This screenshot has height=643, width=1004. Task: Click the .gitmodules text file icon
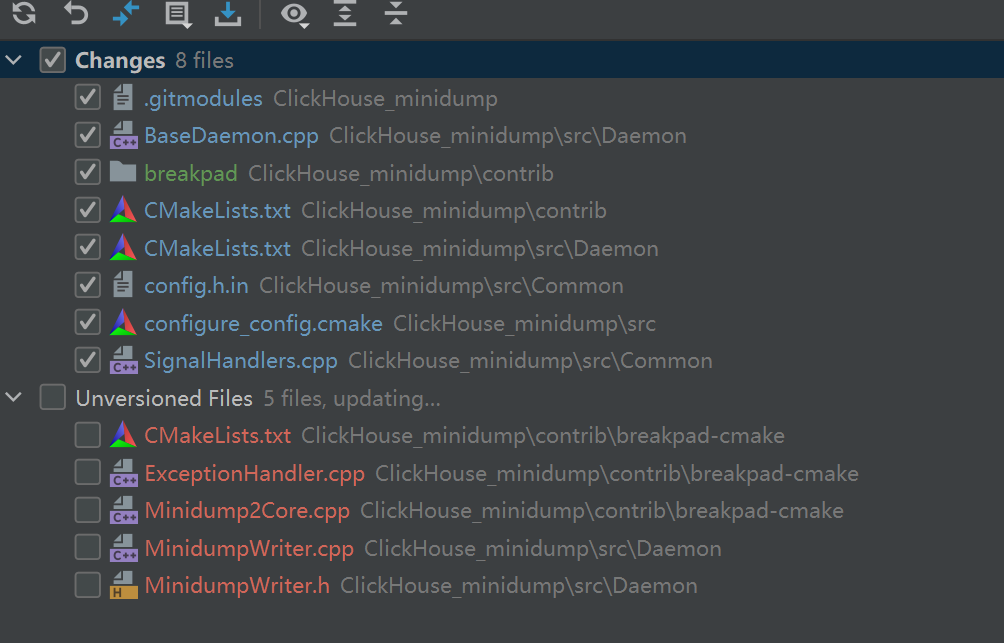point(123,97)
